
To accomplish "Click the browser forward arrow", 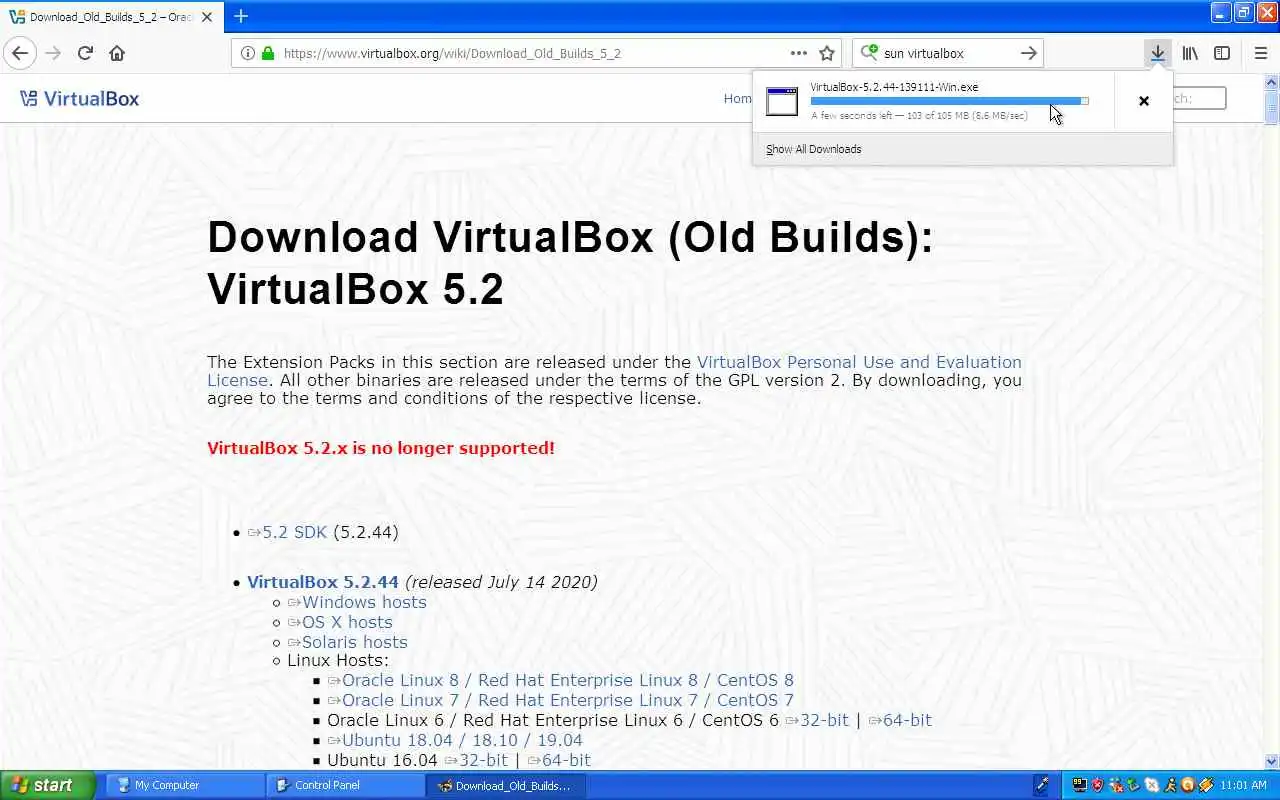I will coord(52,53).
